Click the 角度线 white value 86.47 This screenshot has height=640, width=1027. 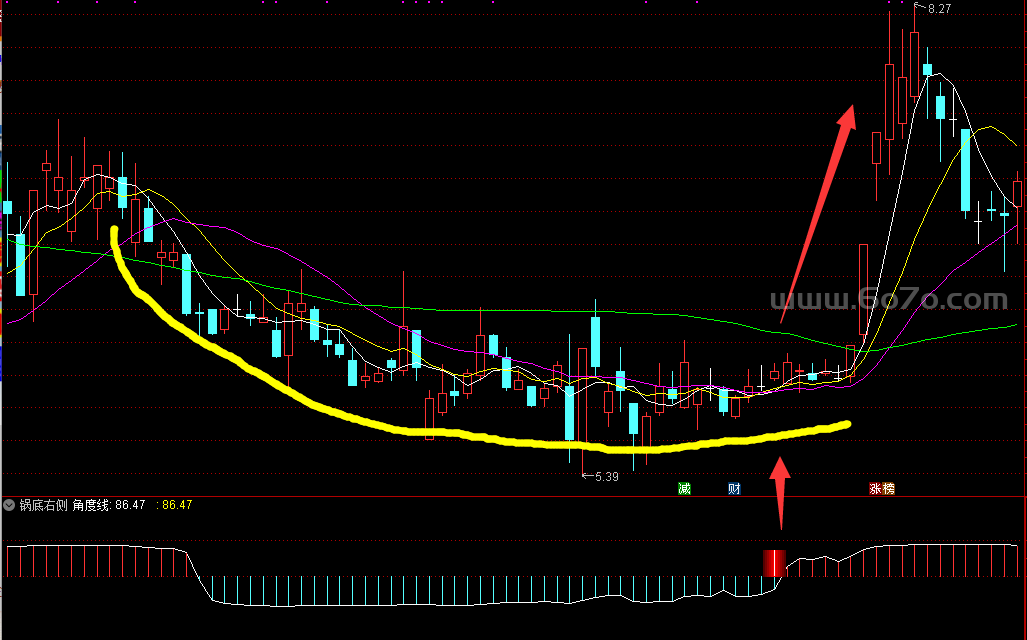coord(130,505)
